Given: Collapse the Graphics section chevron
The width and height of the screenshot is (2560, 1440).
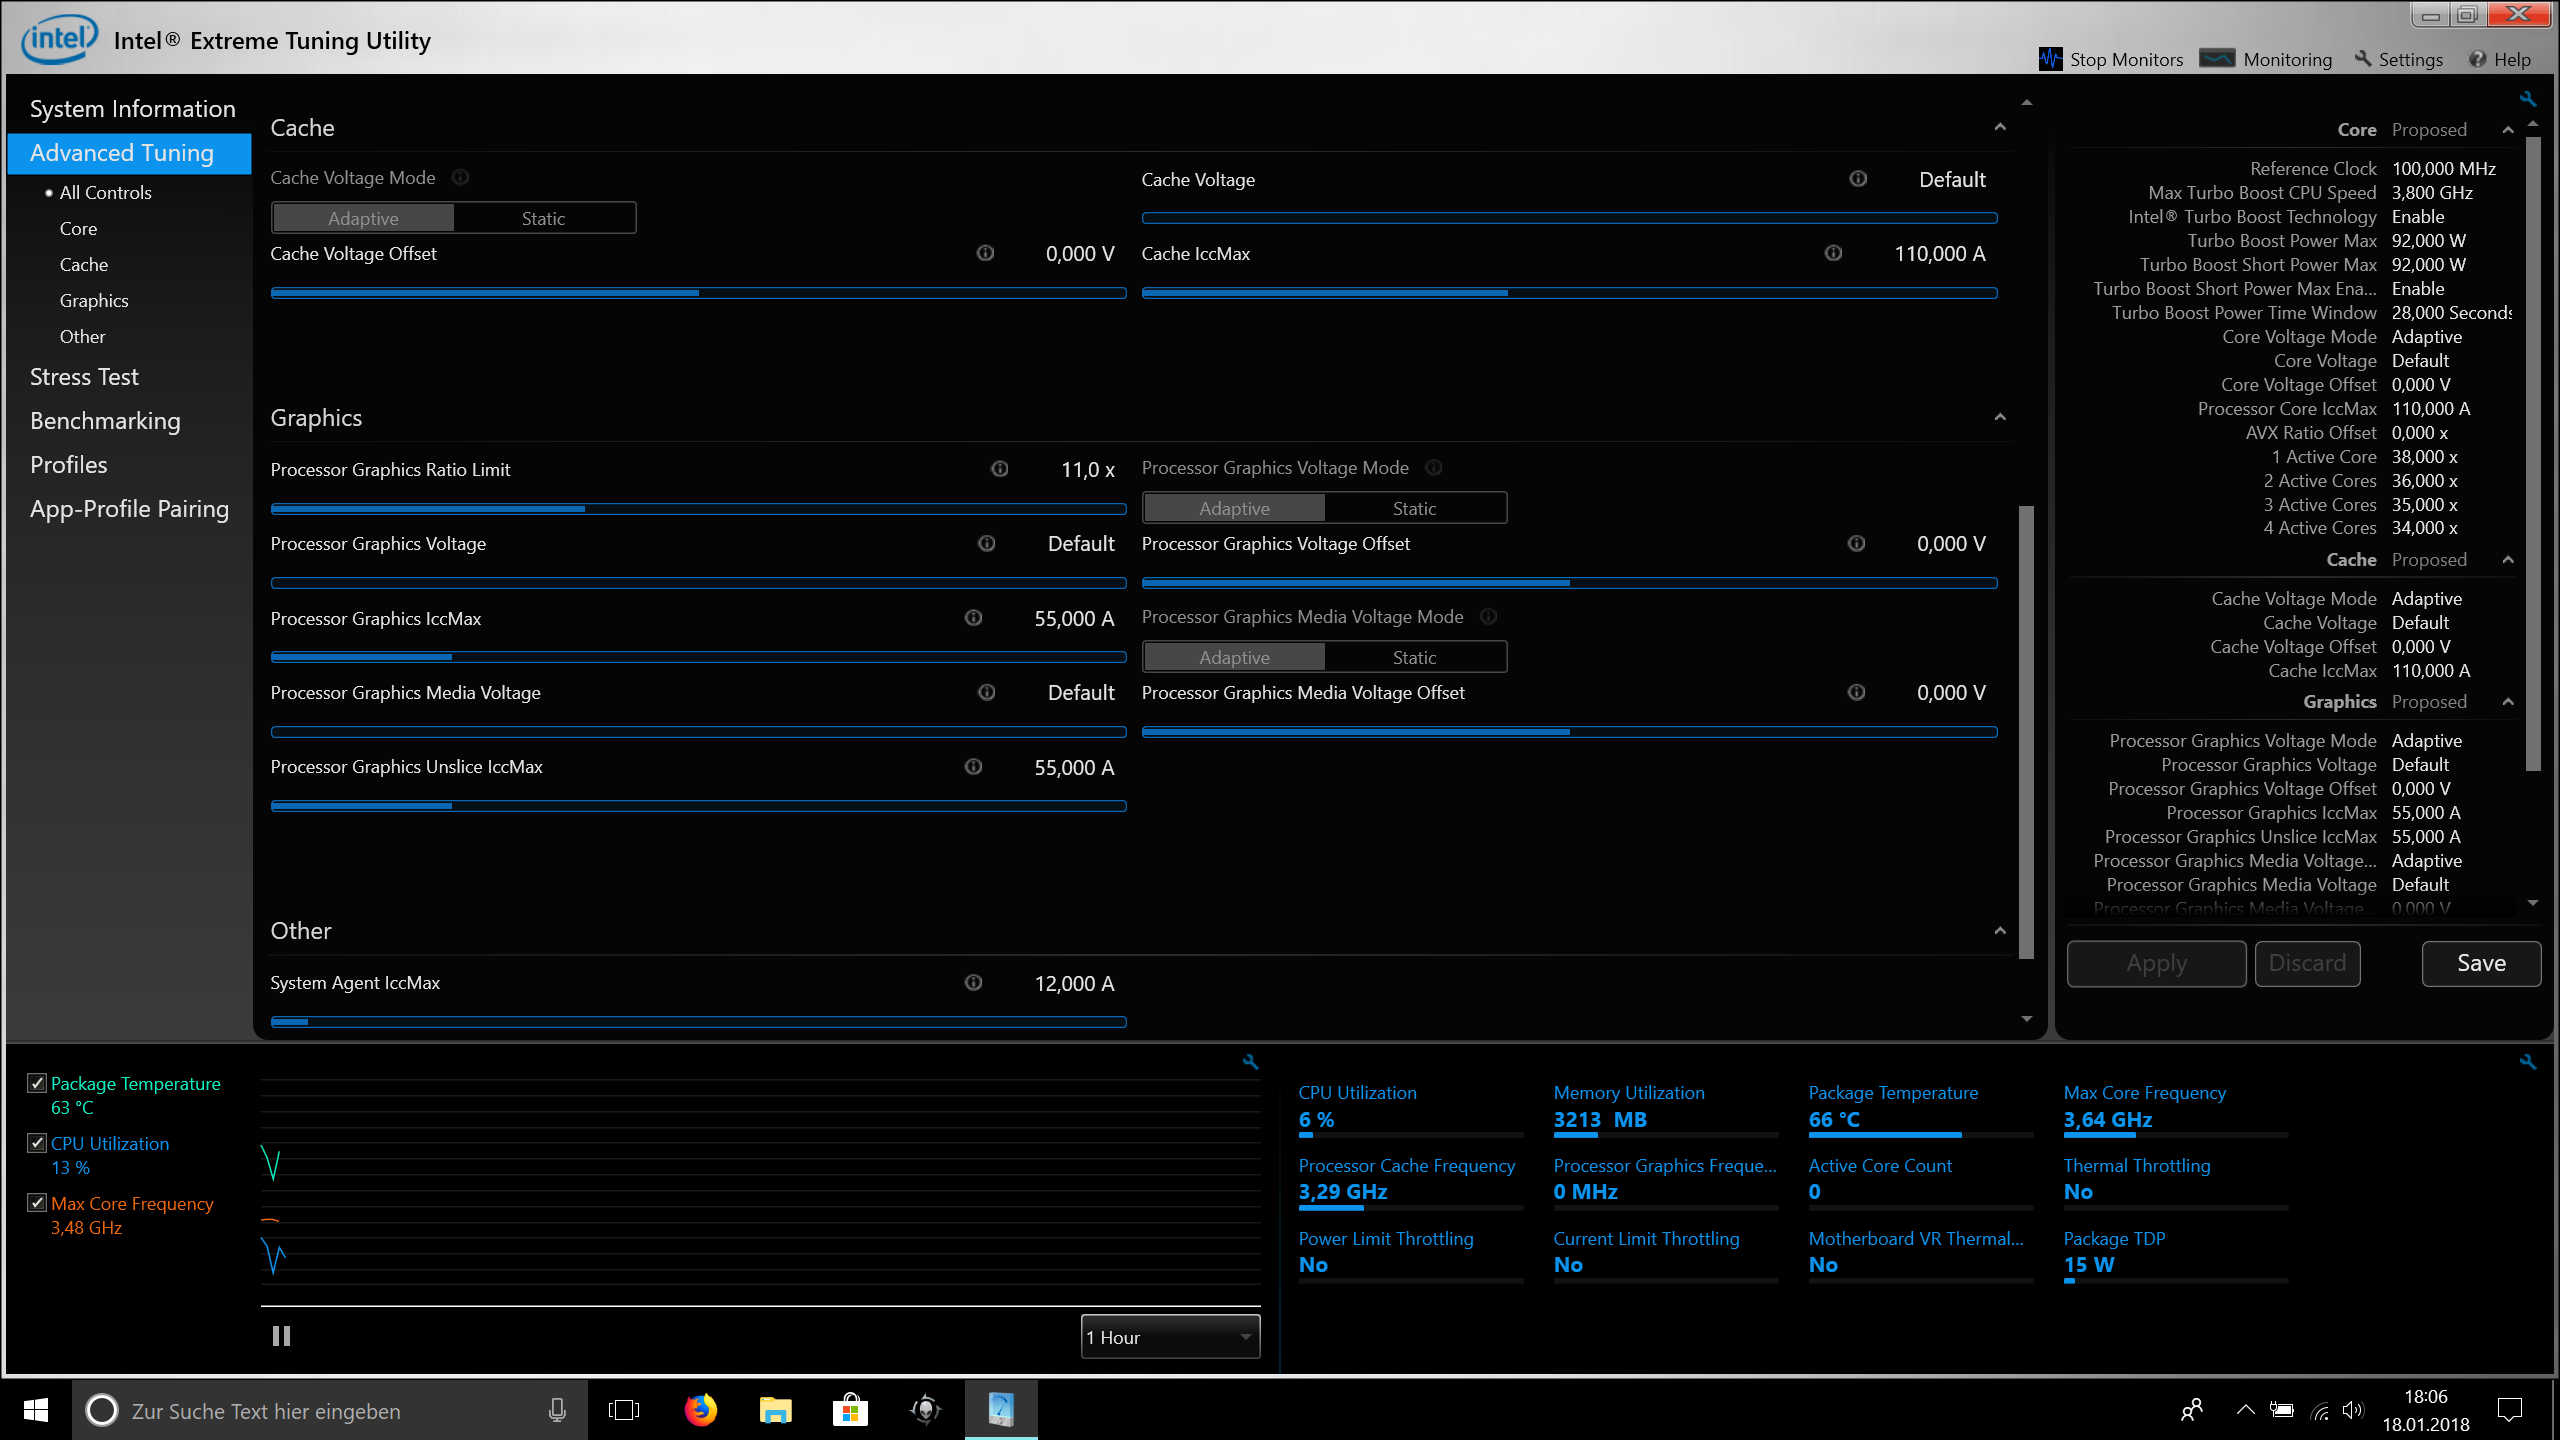Looking at the screenshot, I should tap(2000, 417).
